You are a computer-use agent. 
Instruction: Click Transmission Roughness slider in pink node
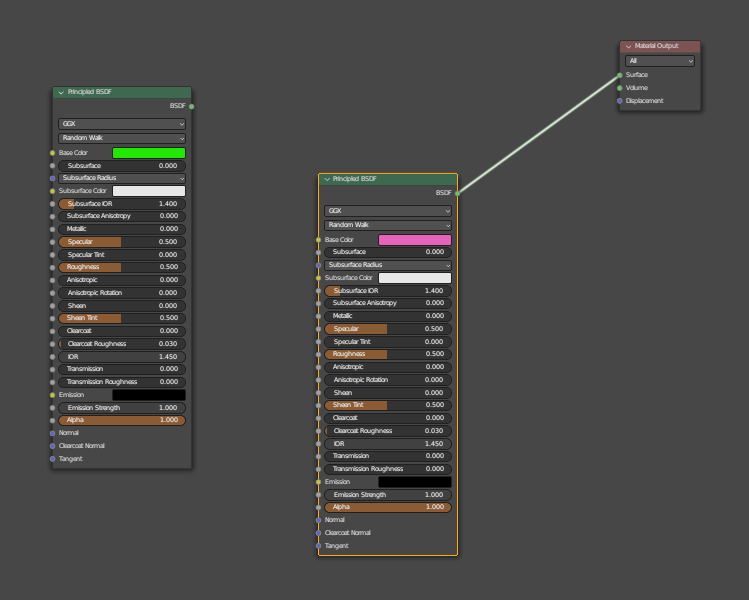(388, 469)
